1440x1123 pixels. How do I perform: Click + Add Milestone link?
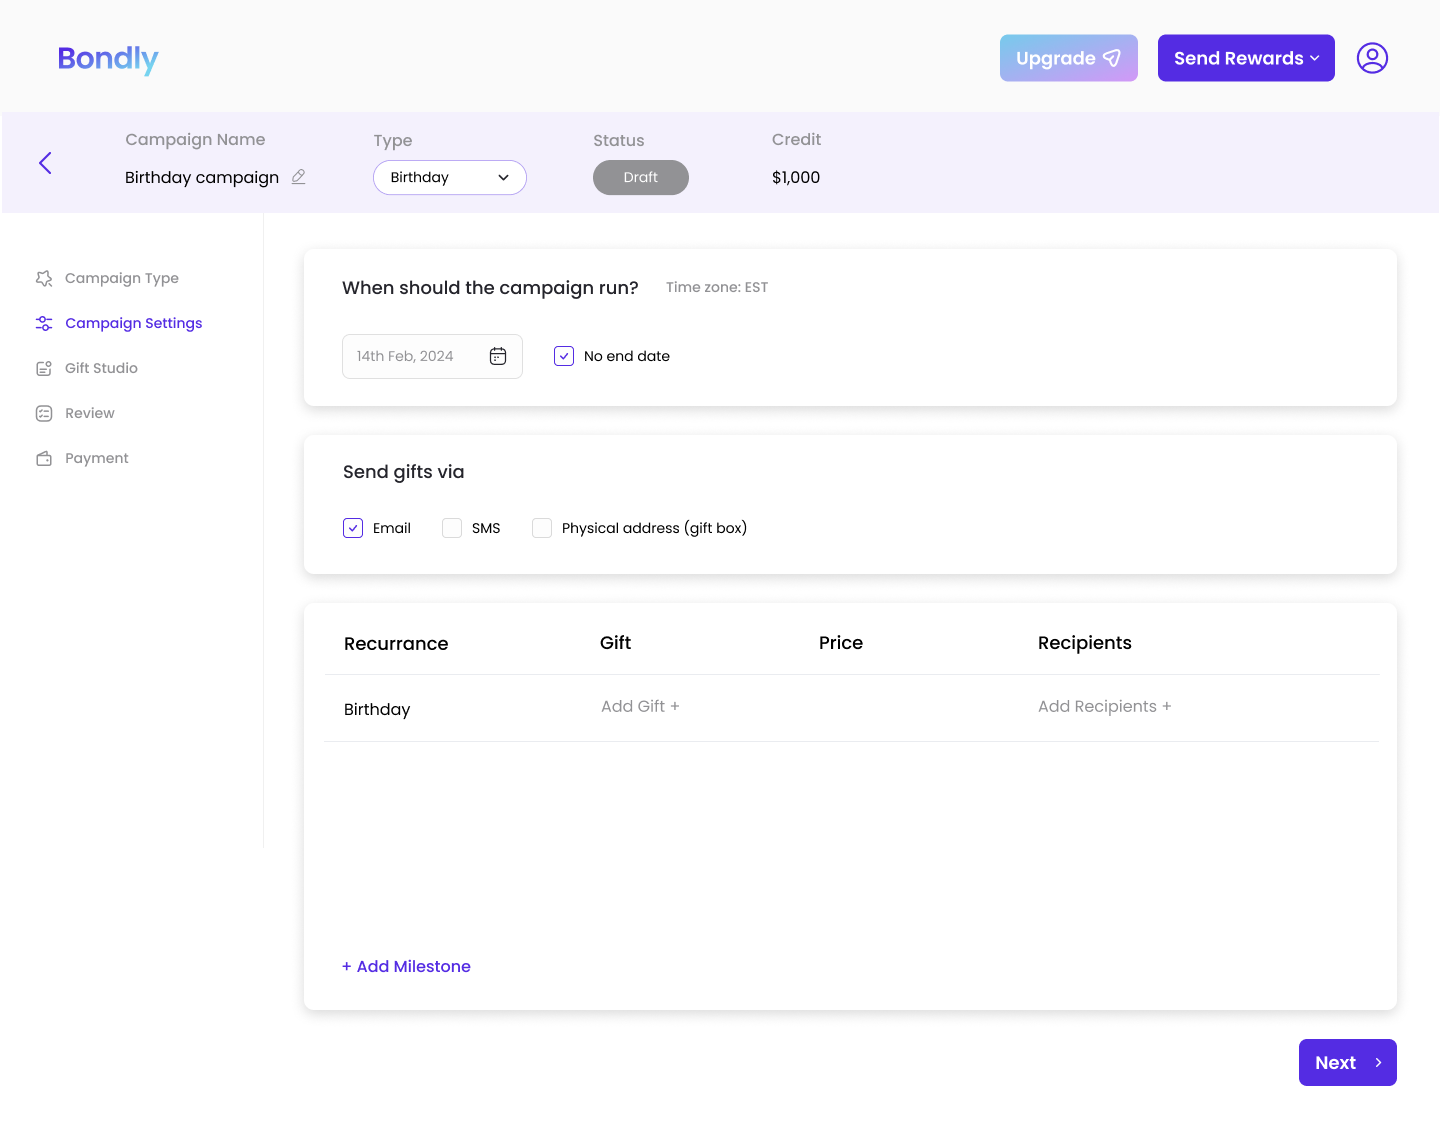[x=406, y=966]
